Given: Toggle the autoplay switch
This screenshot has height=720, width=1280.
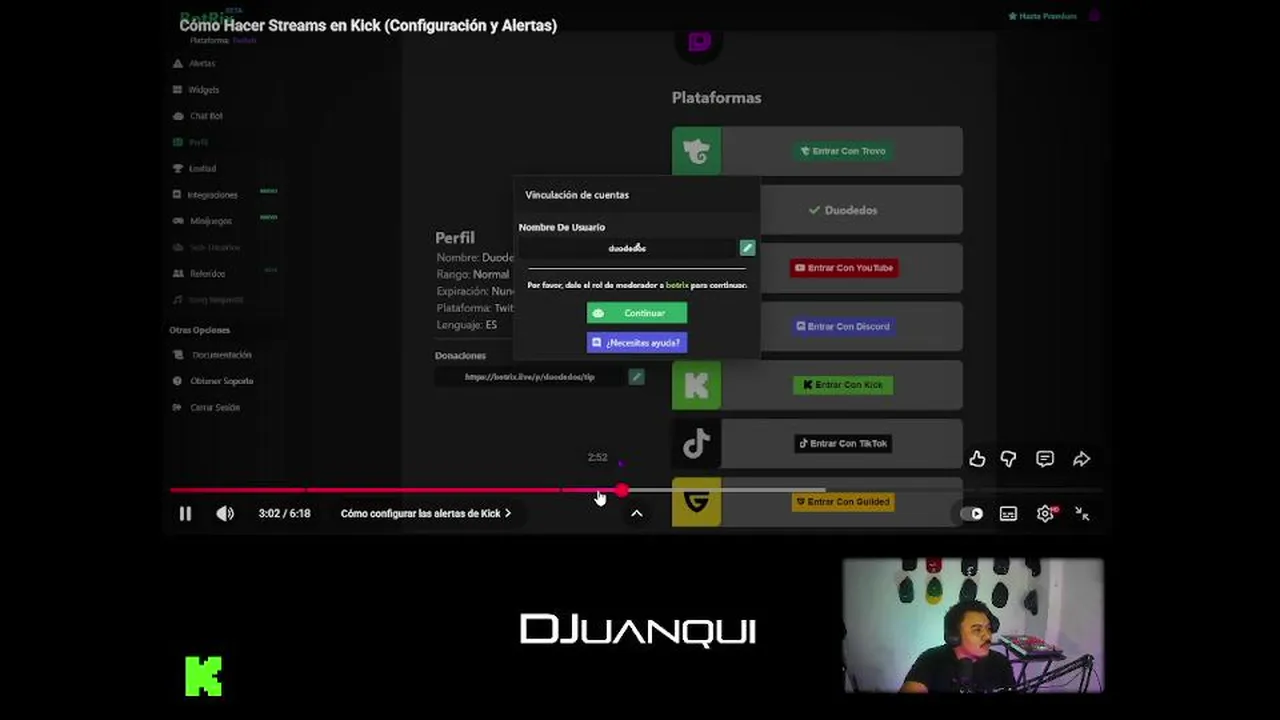Looking at the screenshot, I should [972, 513].
